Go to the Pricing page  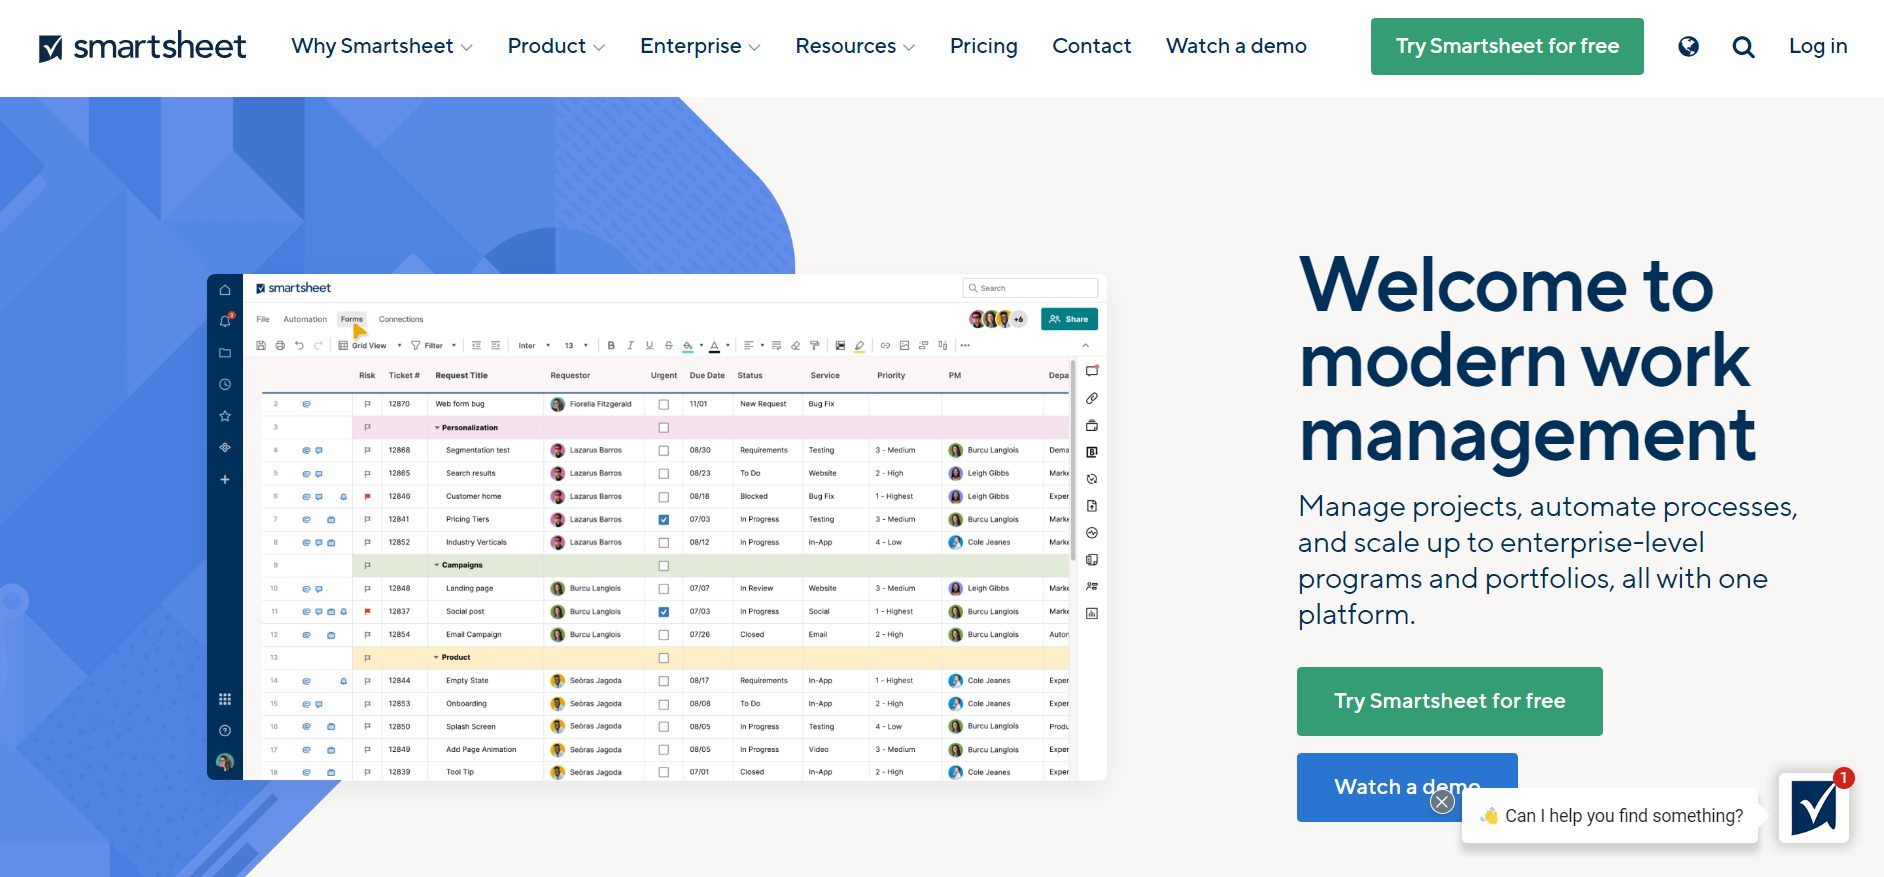(983, 47)
